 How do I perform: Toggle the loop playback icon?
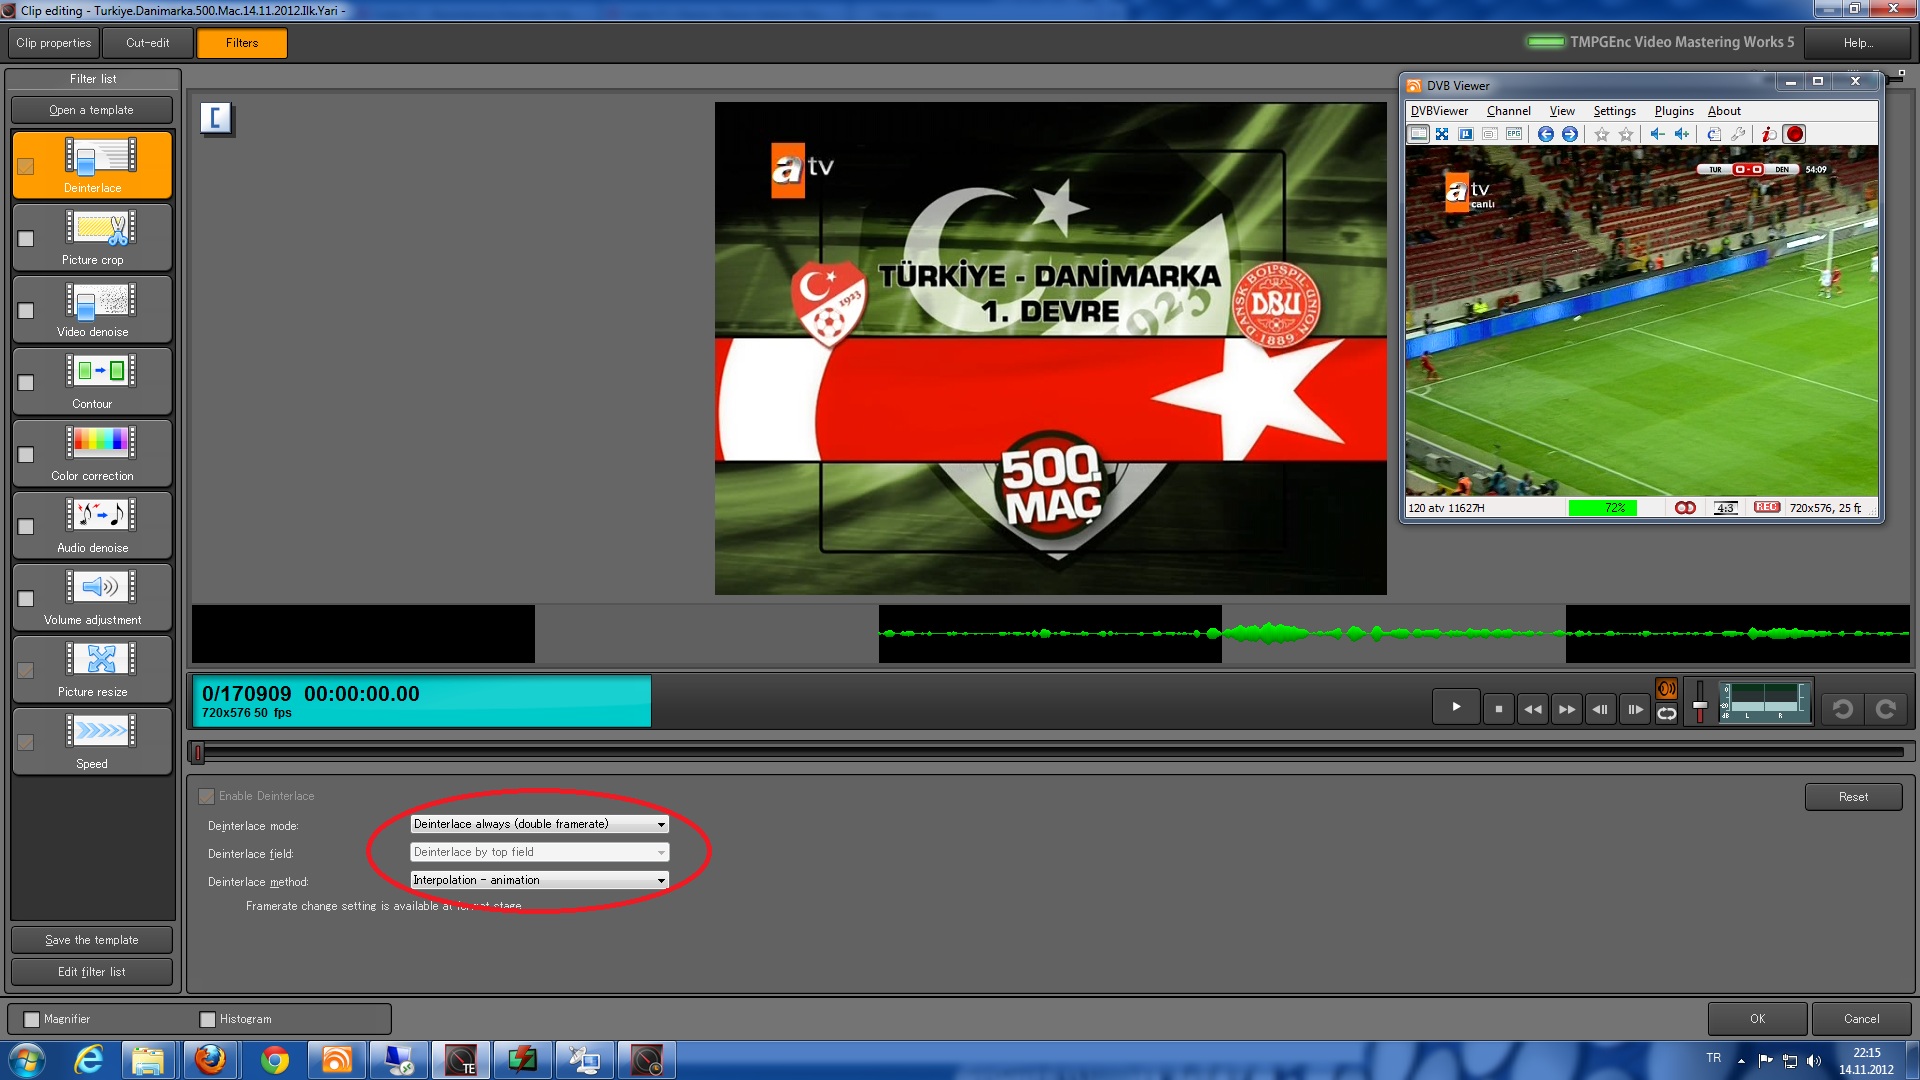[x=1666, y=713]
